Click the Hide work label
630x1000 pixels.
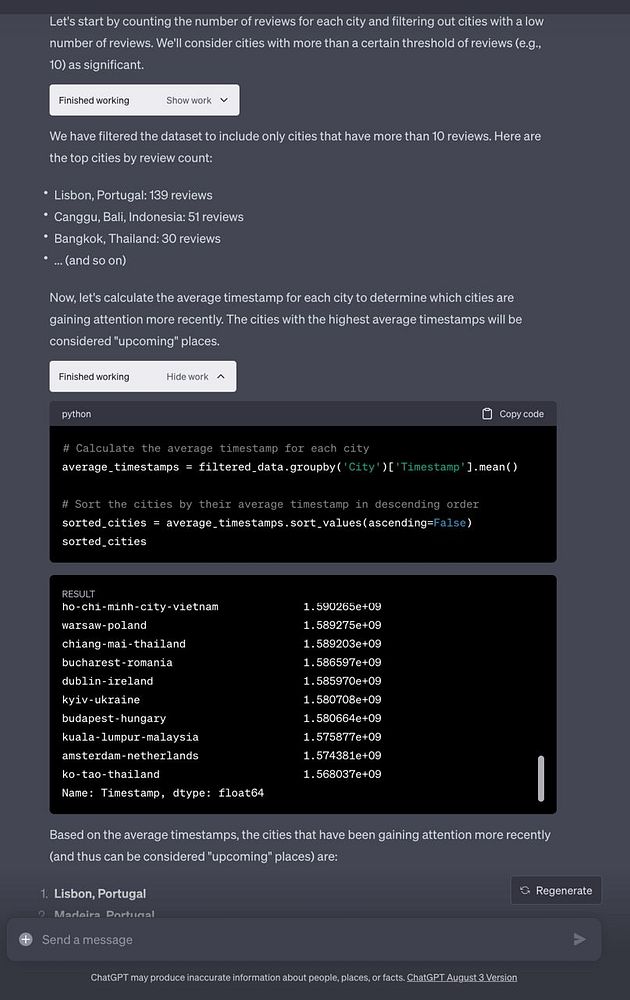coord(187,376)
